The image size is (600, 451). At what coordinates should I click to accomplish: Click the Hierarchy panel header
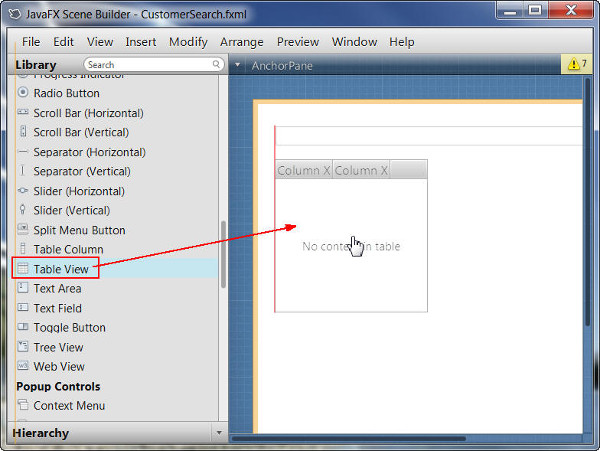click(41, 433)
